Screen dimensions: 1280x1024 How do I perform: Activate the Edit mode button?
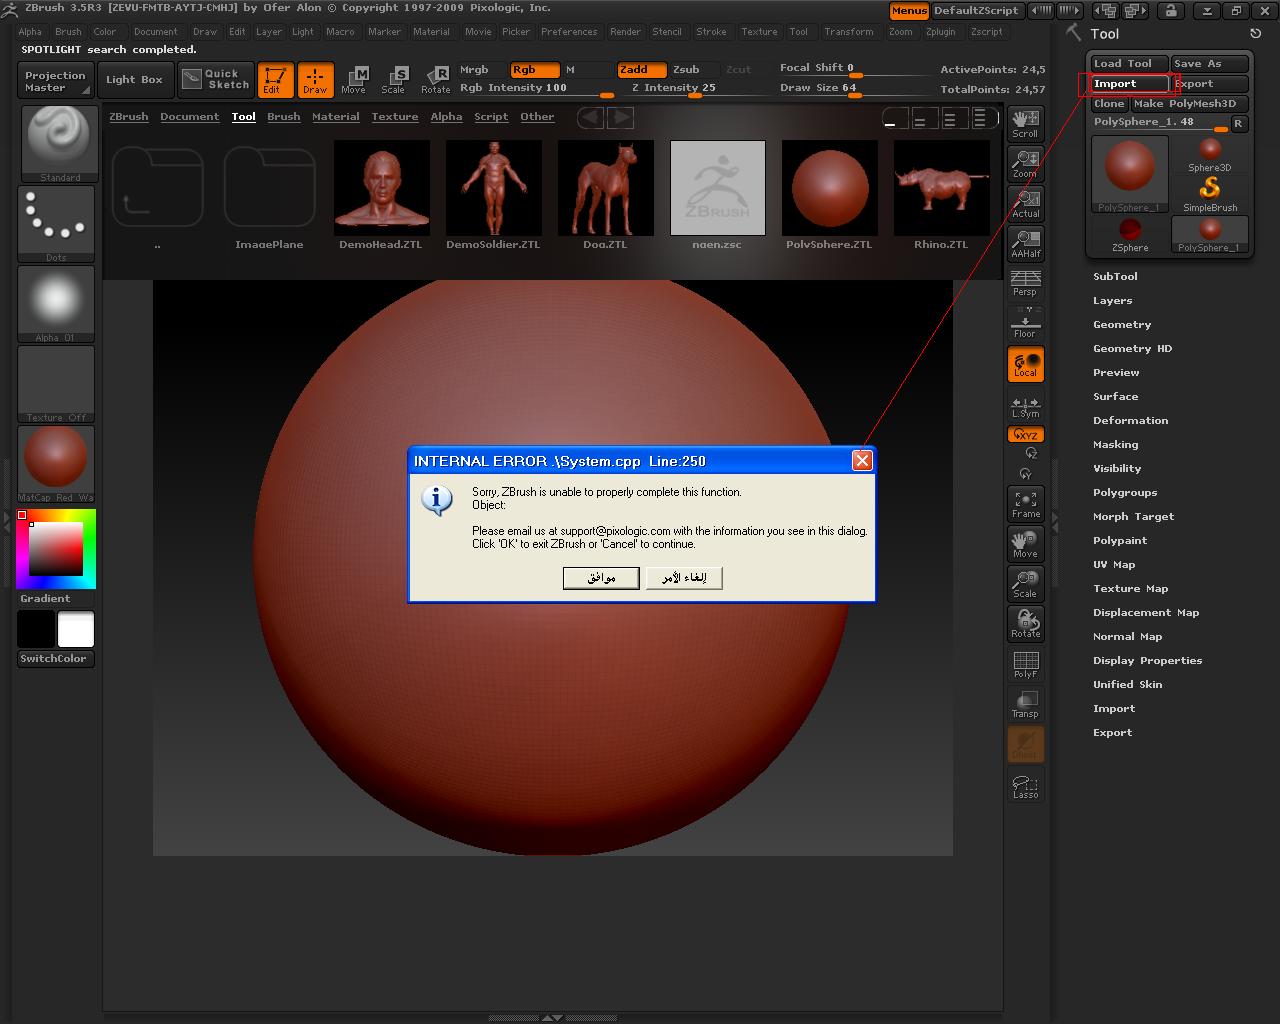[x=275, y=80]
